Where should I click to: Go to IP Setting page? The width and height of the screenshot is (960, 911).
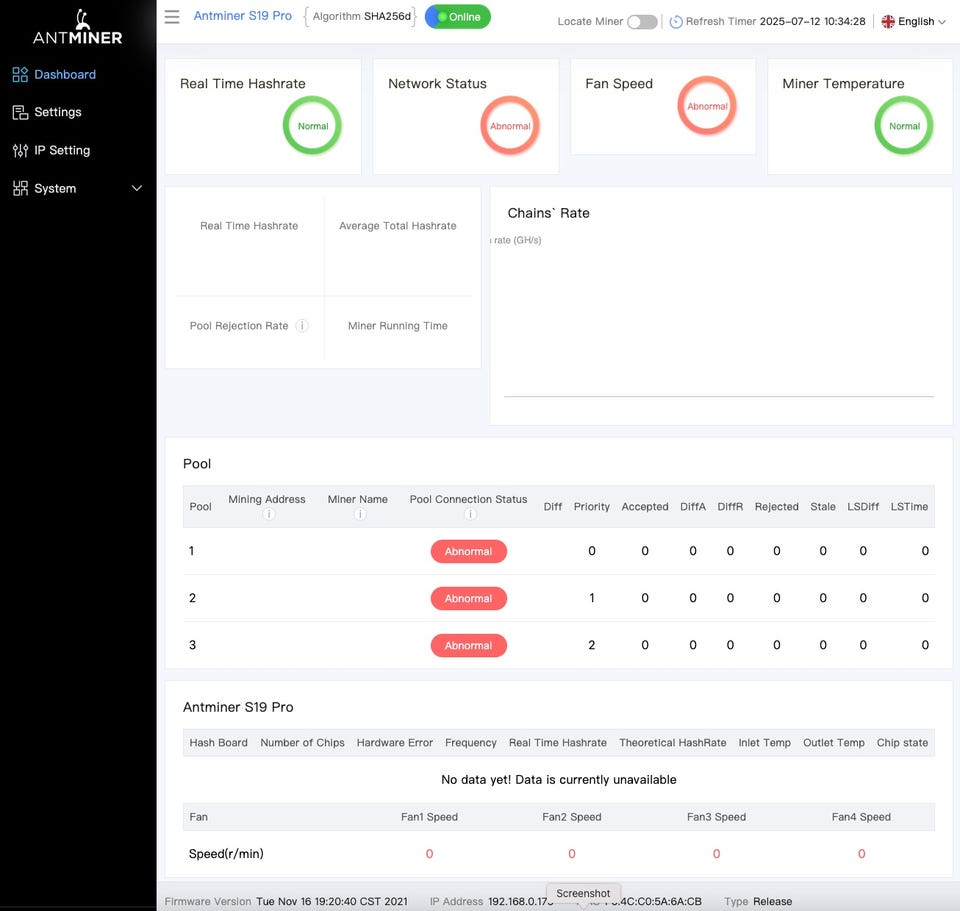pyautogui.click(x=62, y=150)
